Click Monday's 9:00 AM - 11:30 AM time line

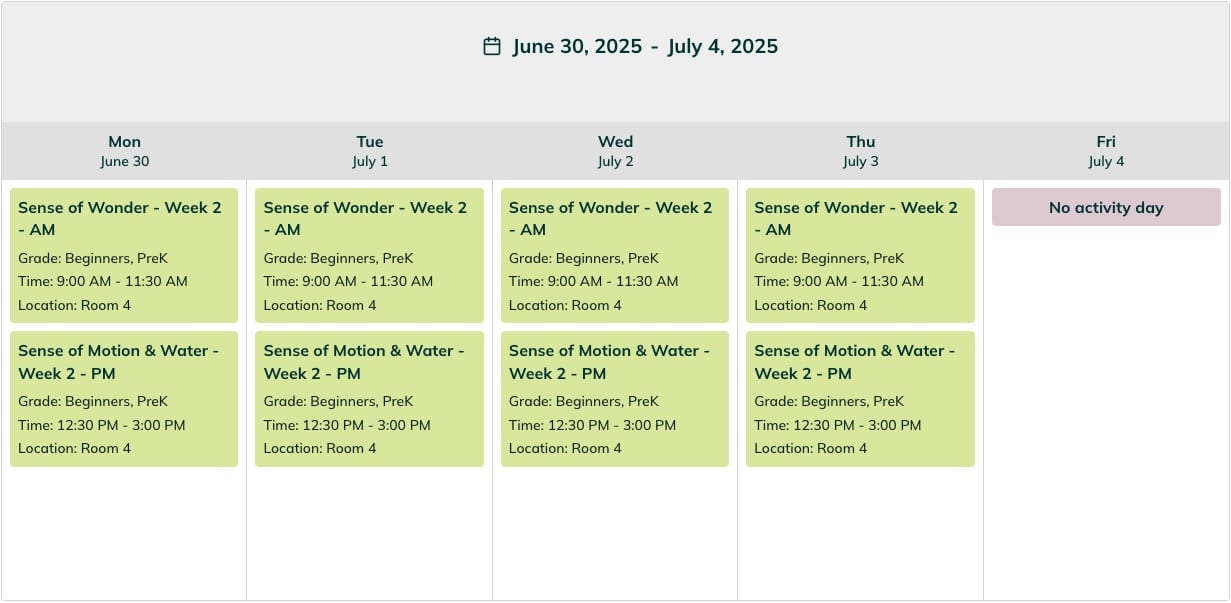pos(103,281)
